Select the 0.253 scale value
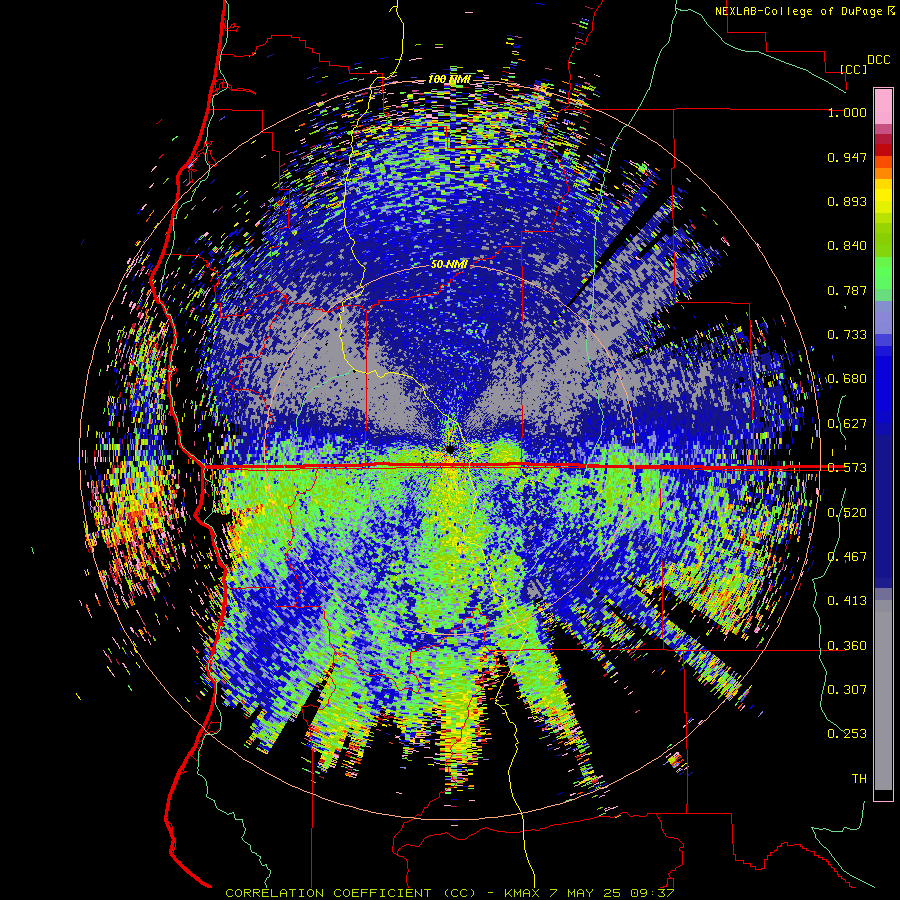This screenshot has width=900, height=900. pyautogui.click(x=847, y=734)
